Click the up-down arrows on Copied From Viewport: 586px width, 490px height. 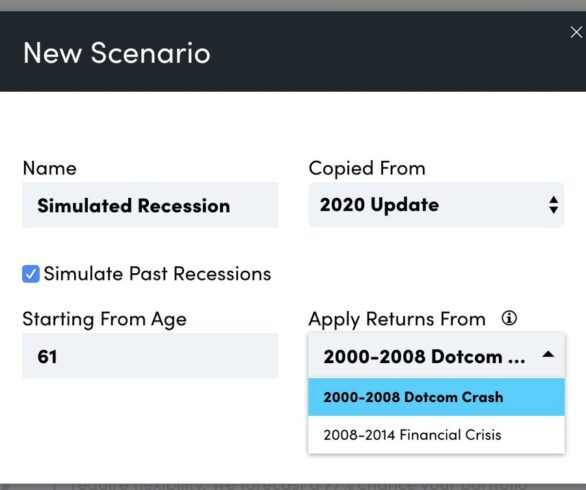pos(553,205)
